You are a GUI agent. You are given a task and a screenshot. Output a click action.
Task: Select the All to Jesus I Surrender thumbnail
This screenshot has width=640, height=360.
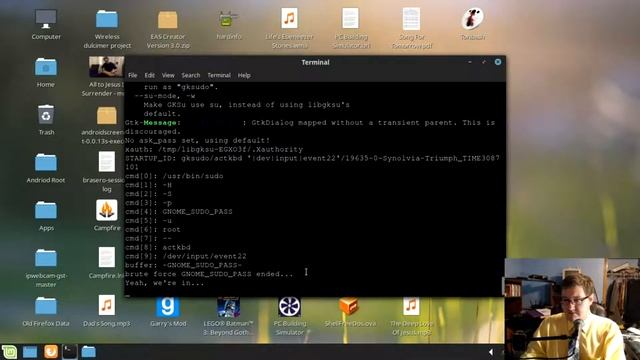click(107, 67)
